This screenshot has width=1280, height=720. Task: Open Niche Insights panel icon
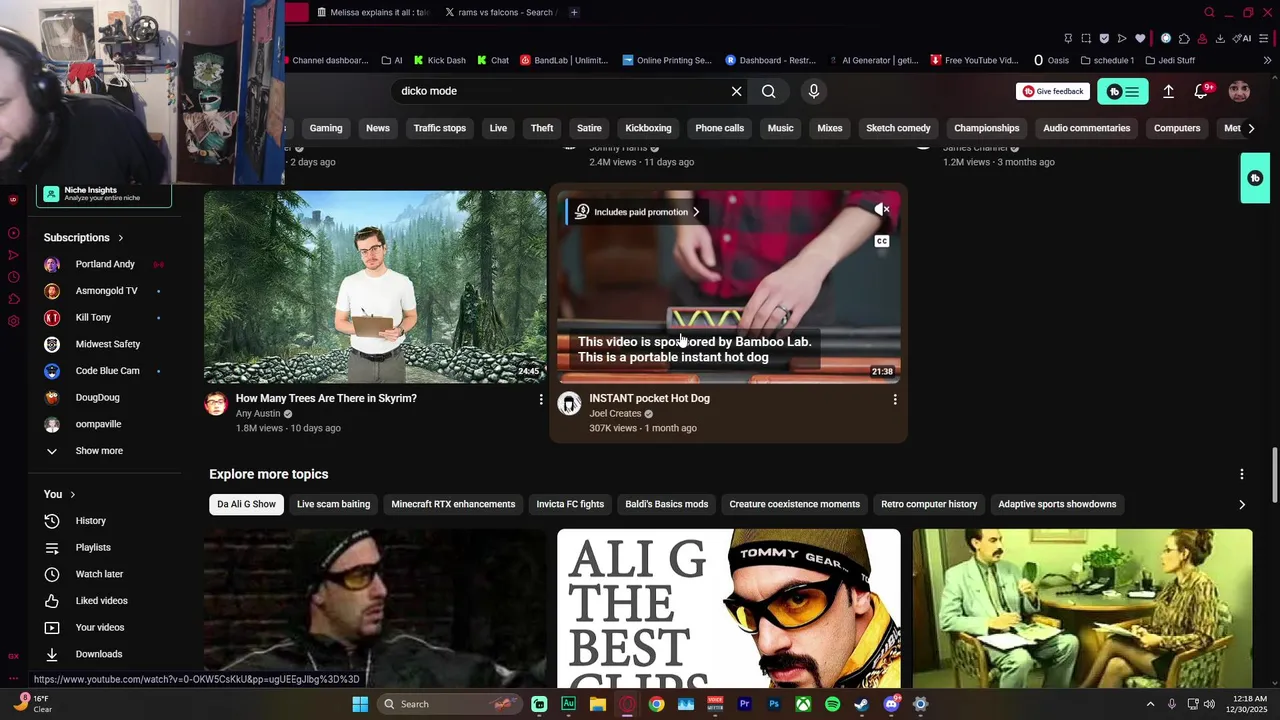coord(51,194)
